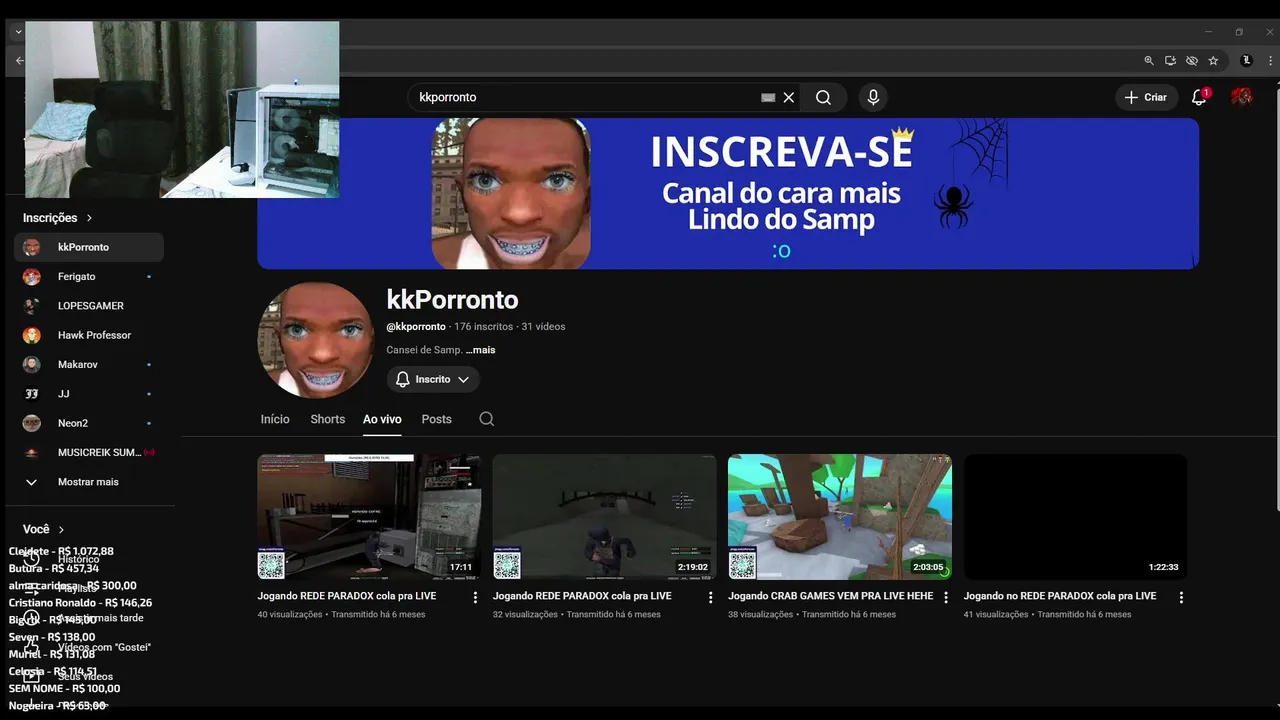Screen dimensions: 1280x720
Task: Click title 'Jogando REDE PARADOX' with 32 visualizações
Action: pos(582,596)
